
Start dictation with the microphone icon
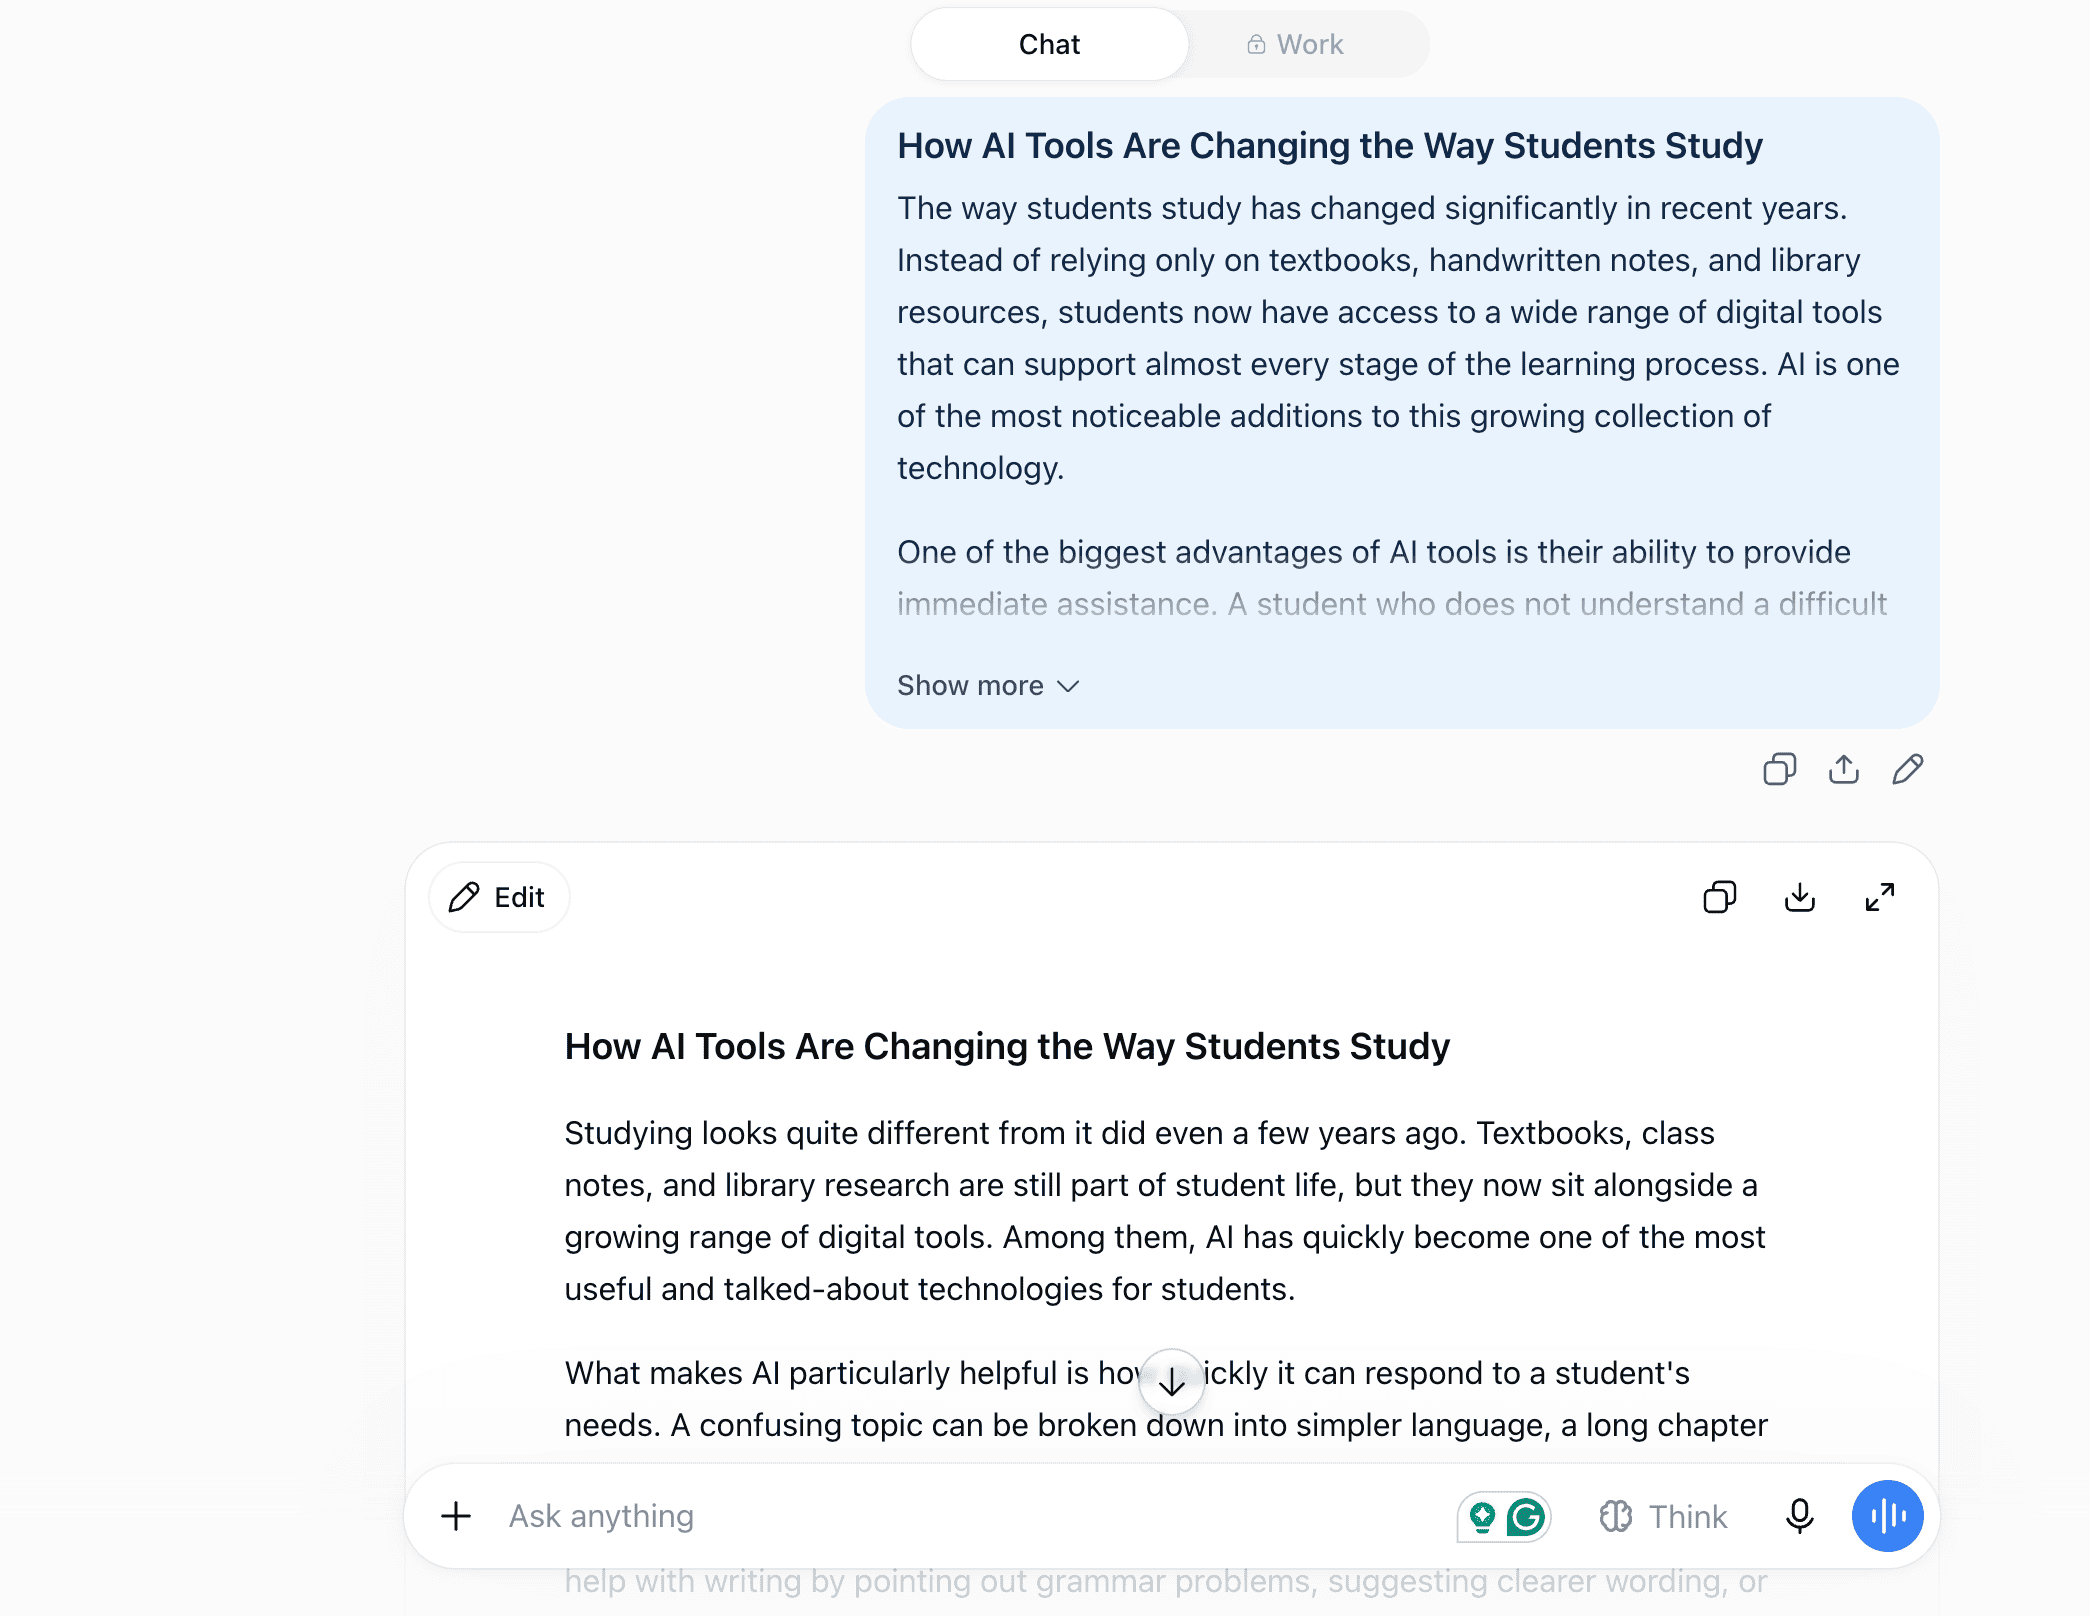tap(1800, 1516)
